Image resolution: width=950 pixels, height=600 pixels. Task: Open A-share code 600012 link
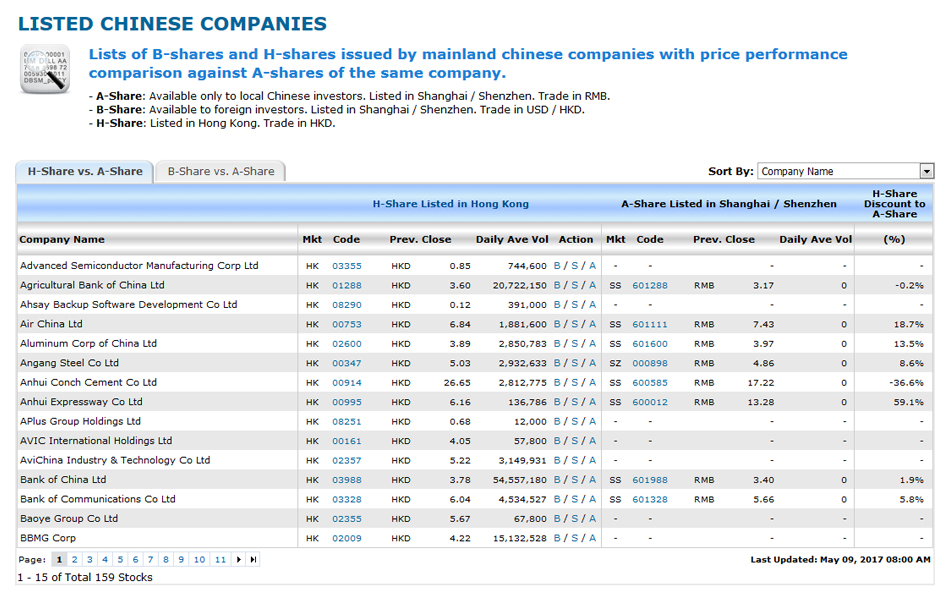(650, 402)
